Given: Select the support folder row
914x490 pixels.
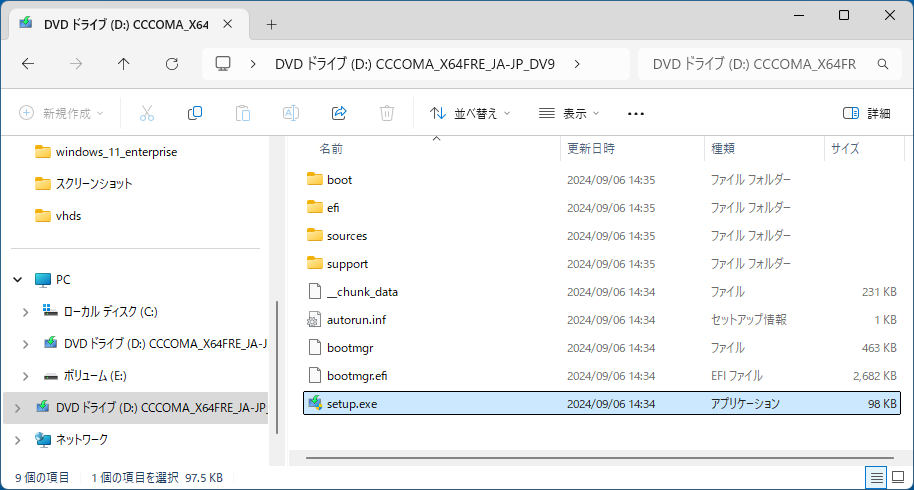Looking at the screenshot, I should pos(602,263).
